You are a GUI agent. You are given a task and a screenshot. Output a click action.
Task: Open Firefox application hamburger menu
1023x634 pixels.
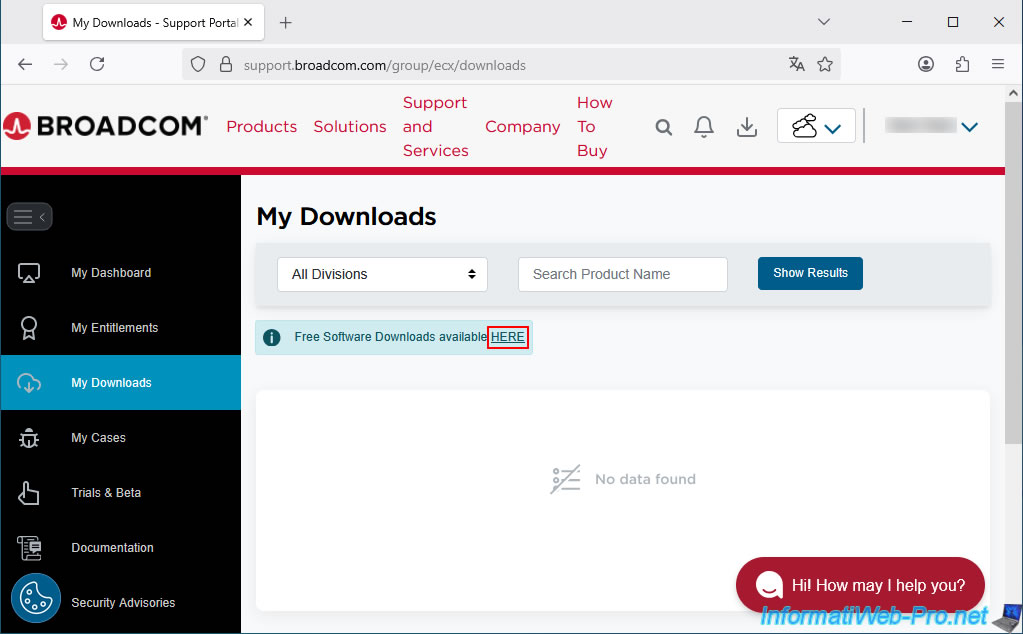pos(997,64)
